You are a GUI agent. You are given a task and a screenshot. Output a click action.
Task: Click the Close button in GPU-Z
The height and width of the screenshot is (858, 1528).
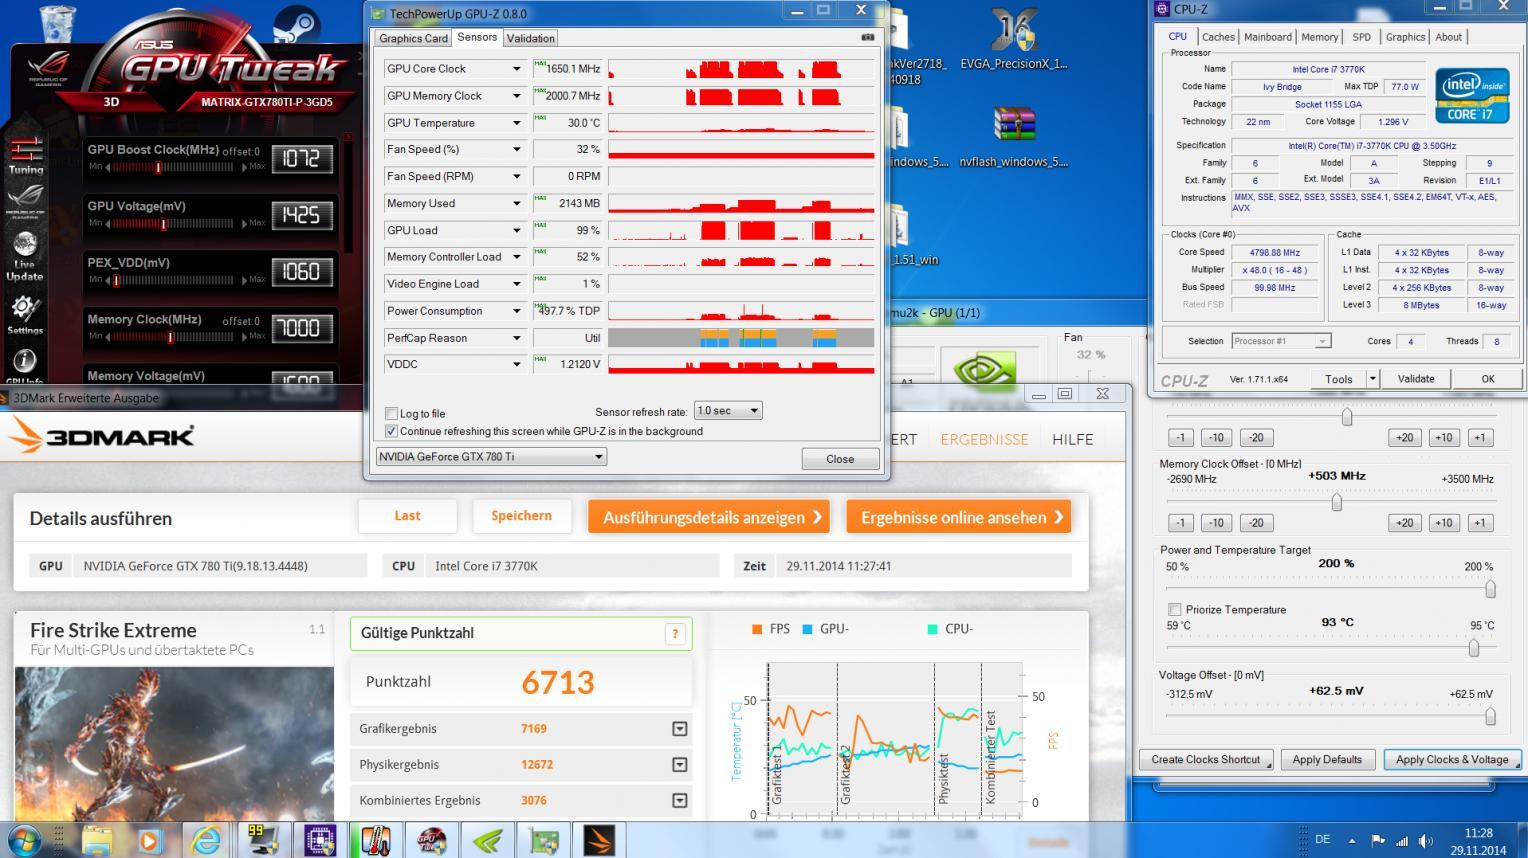point(840,459)
